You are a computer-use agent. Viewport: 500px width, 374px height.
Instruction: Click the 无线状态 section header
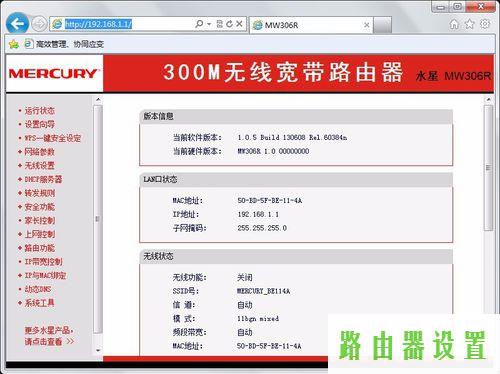(x=296, y=256)
